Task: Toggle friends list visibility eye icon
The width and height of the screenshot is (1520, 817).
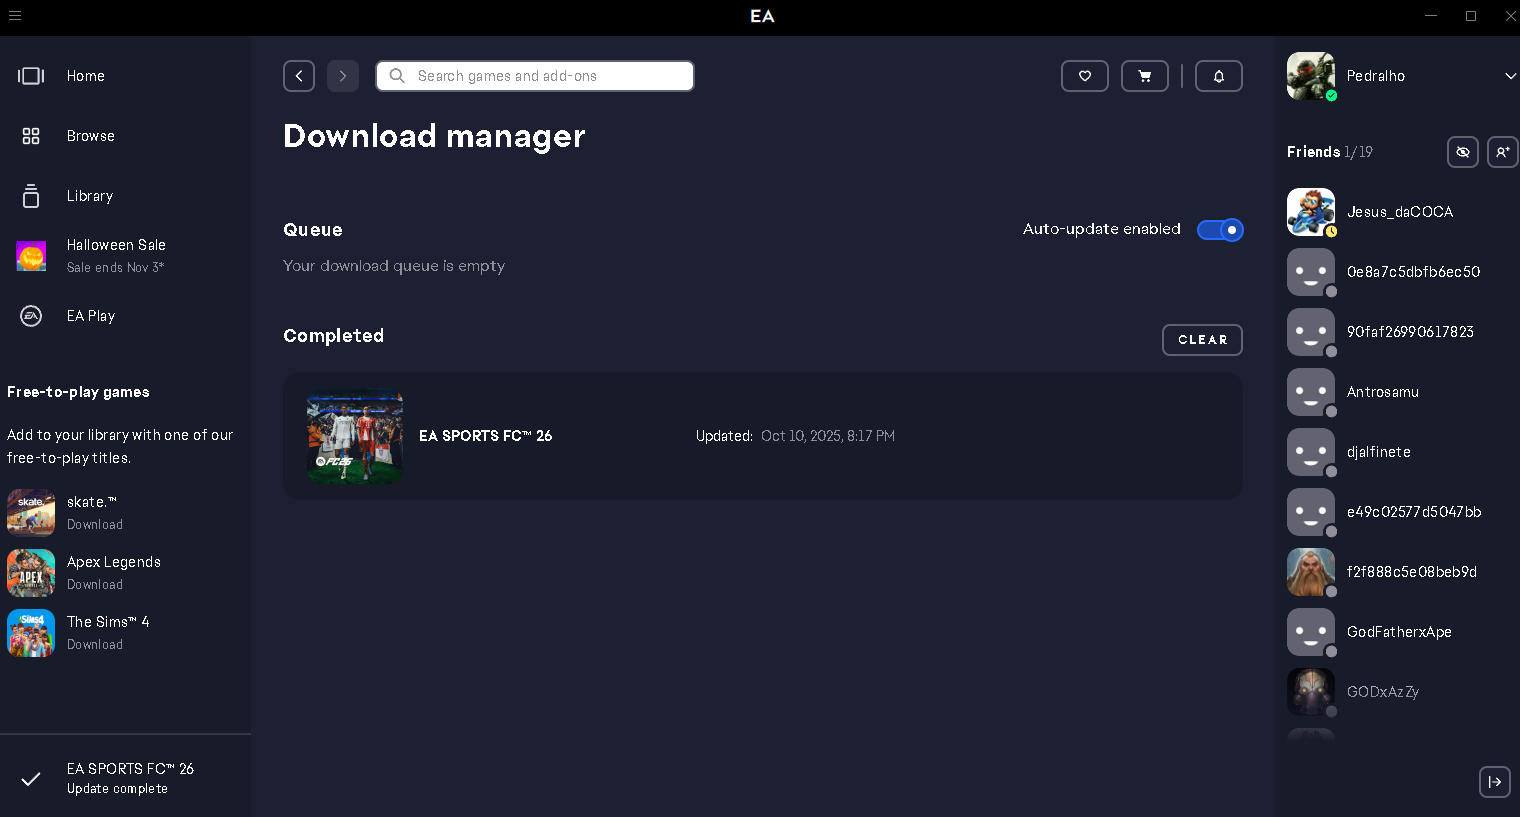Action: pos(1462,152)
